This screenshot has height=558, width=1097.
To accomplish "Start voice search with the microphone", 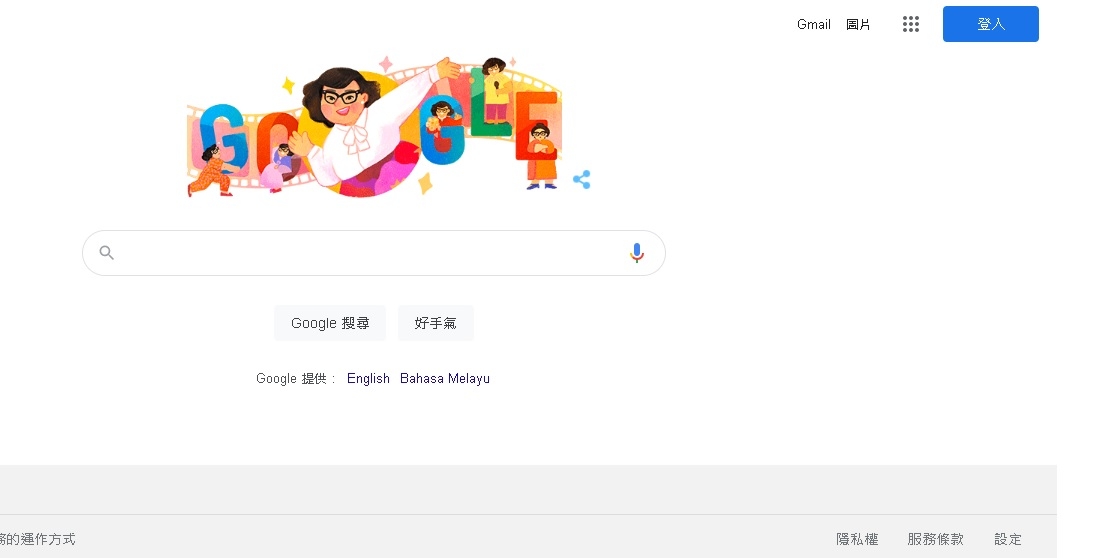I will [637, 253].
